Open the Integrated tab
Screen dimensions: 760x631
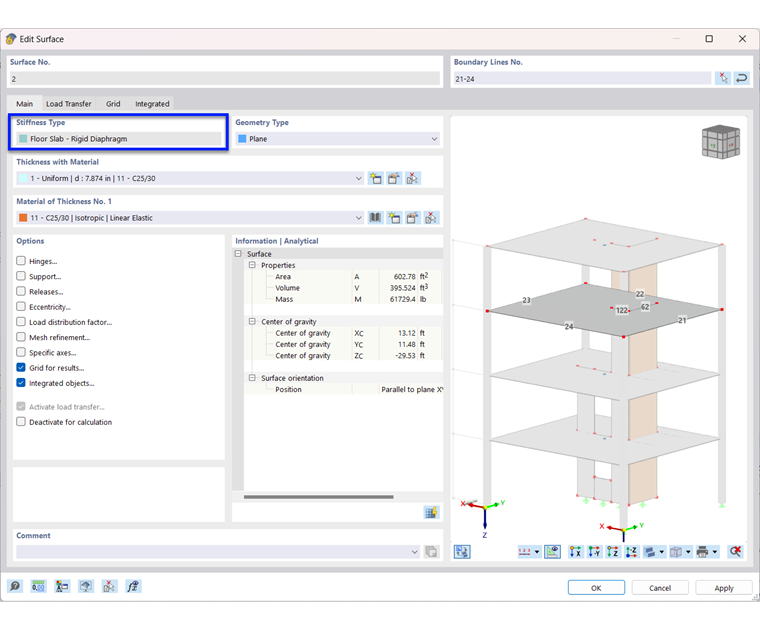(x=152, y=104)
